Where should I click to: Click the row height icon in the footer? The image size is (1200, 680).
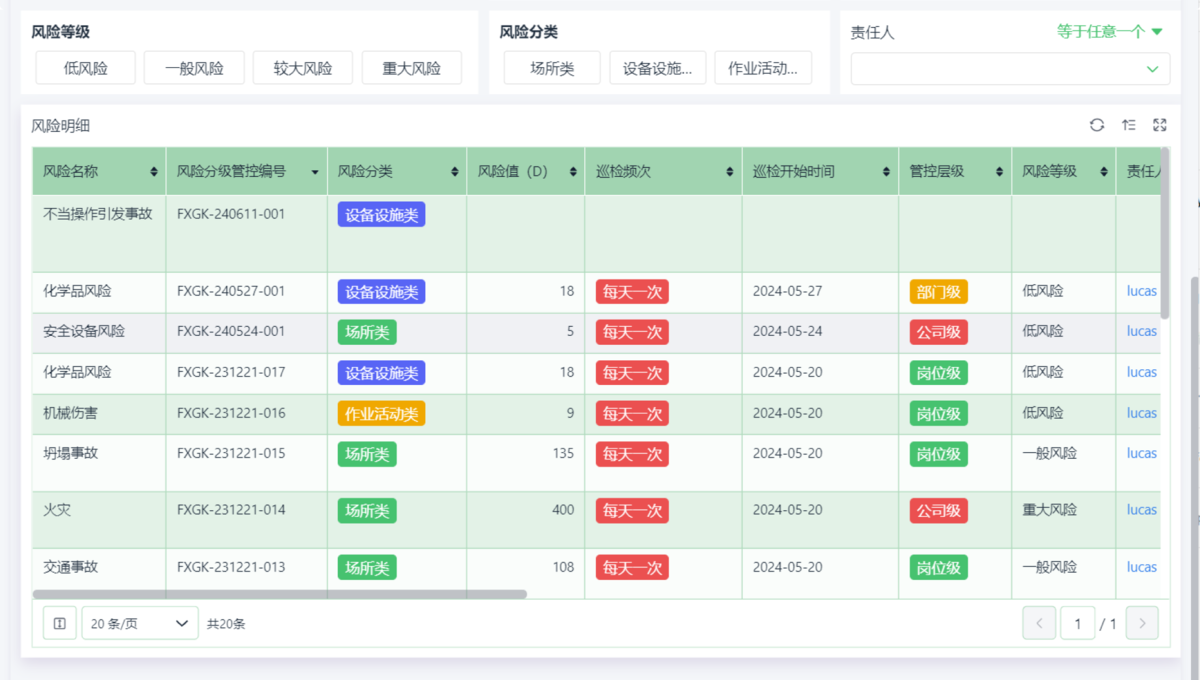click(59, 623)
